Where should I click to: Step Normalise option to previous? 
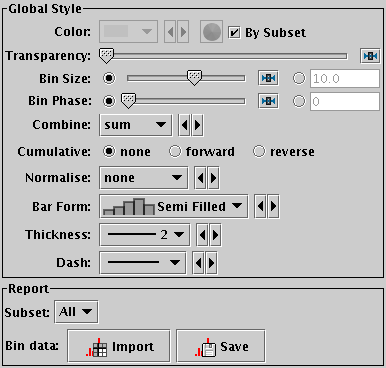200,178
